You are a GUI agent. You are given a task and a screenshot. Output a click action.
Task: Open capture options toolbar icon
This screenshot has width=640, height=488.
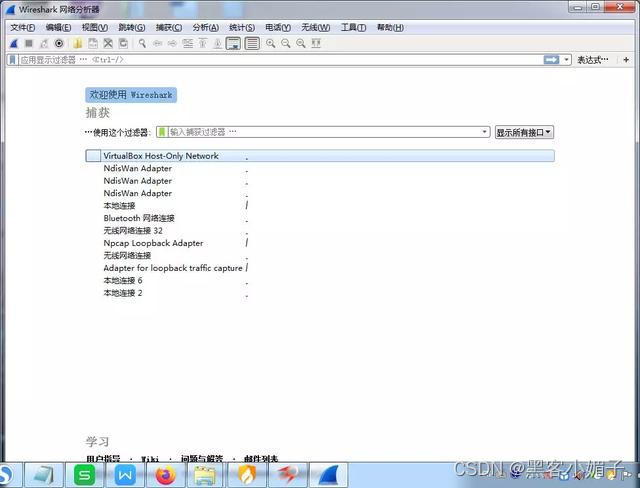[59, 43]
